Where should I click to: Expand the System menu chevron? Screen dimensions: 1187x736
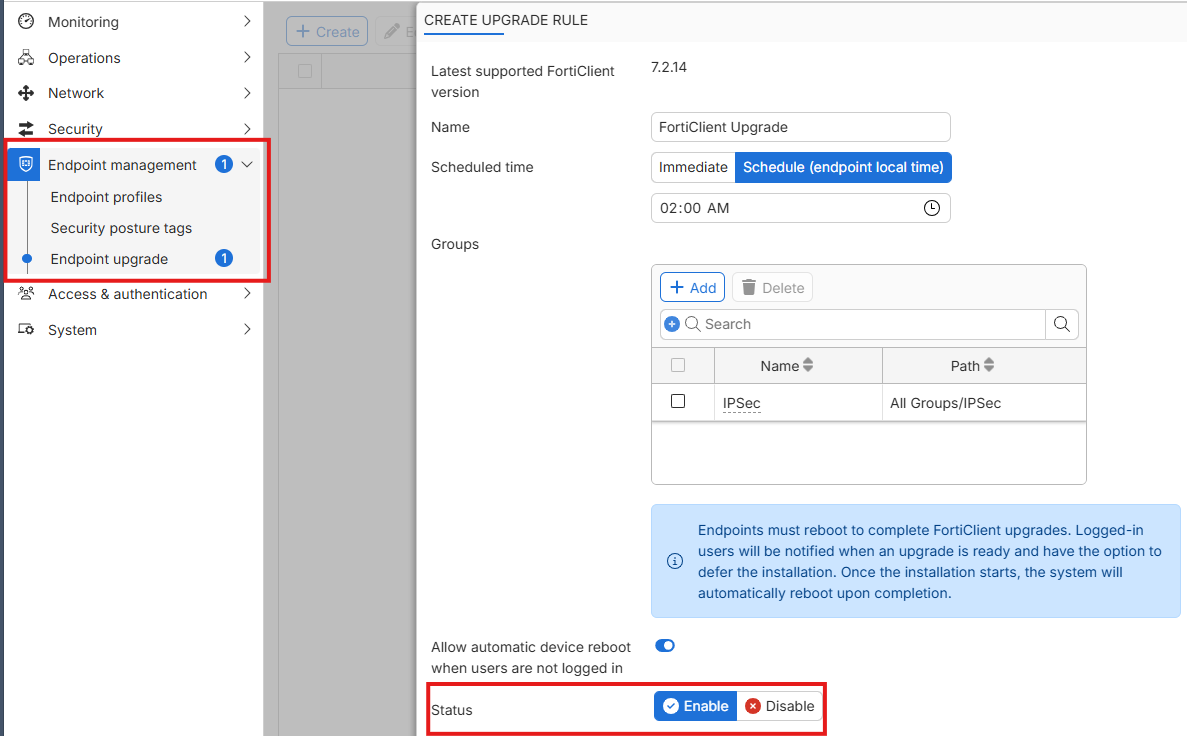247,329
